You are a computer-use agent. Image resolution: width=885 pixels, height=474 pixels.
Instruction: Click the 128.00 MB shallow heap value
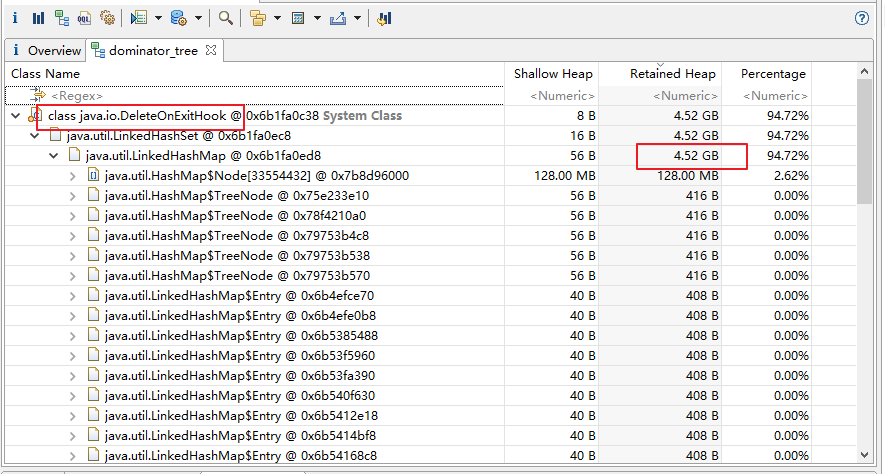[x=564, y=176]
